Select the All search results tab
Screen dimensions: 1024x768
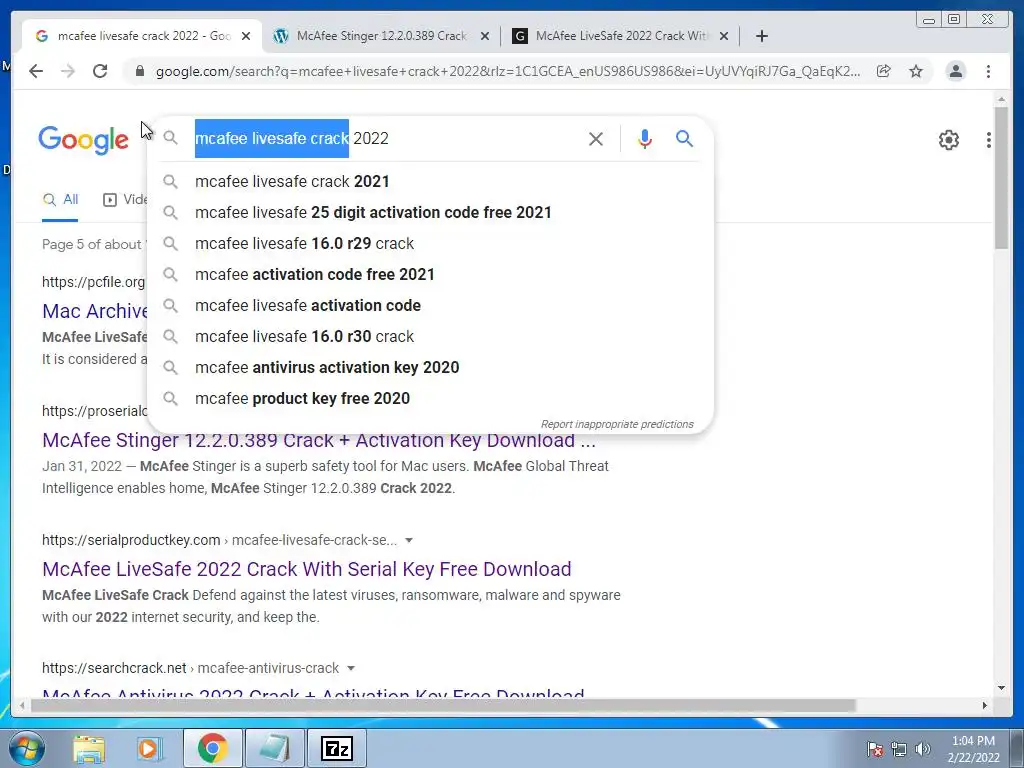point(60,200)
